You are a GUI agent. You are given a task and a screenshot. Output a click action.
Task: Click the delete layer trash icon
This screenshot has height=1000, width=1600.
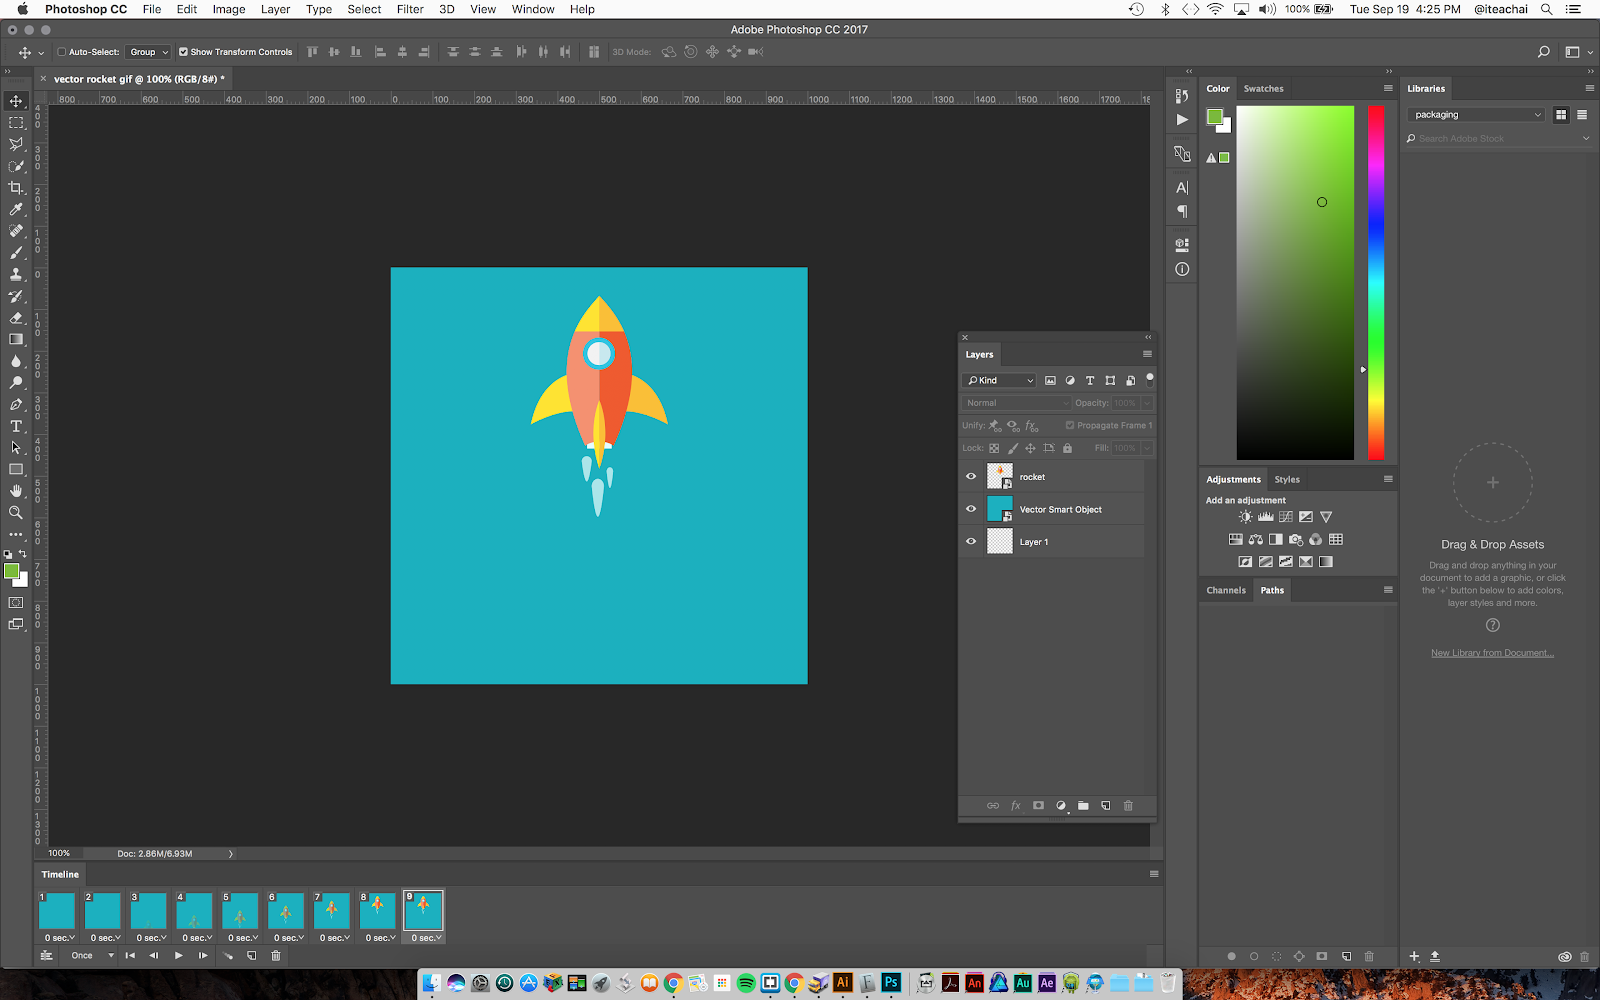point(1128,806)
